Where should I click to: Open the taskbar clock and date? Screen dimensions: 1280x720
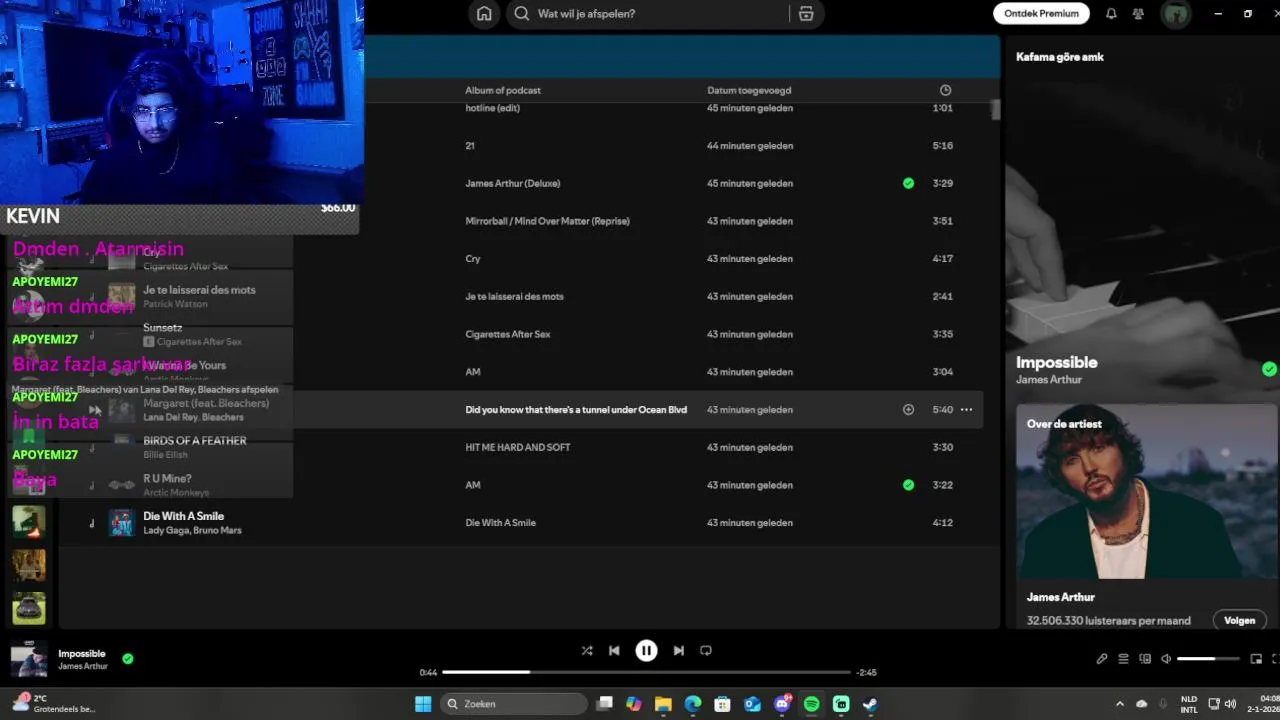(1269, 704)
